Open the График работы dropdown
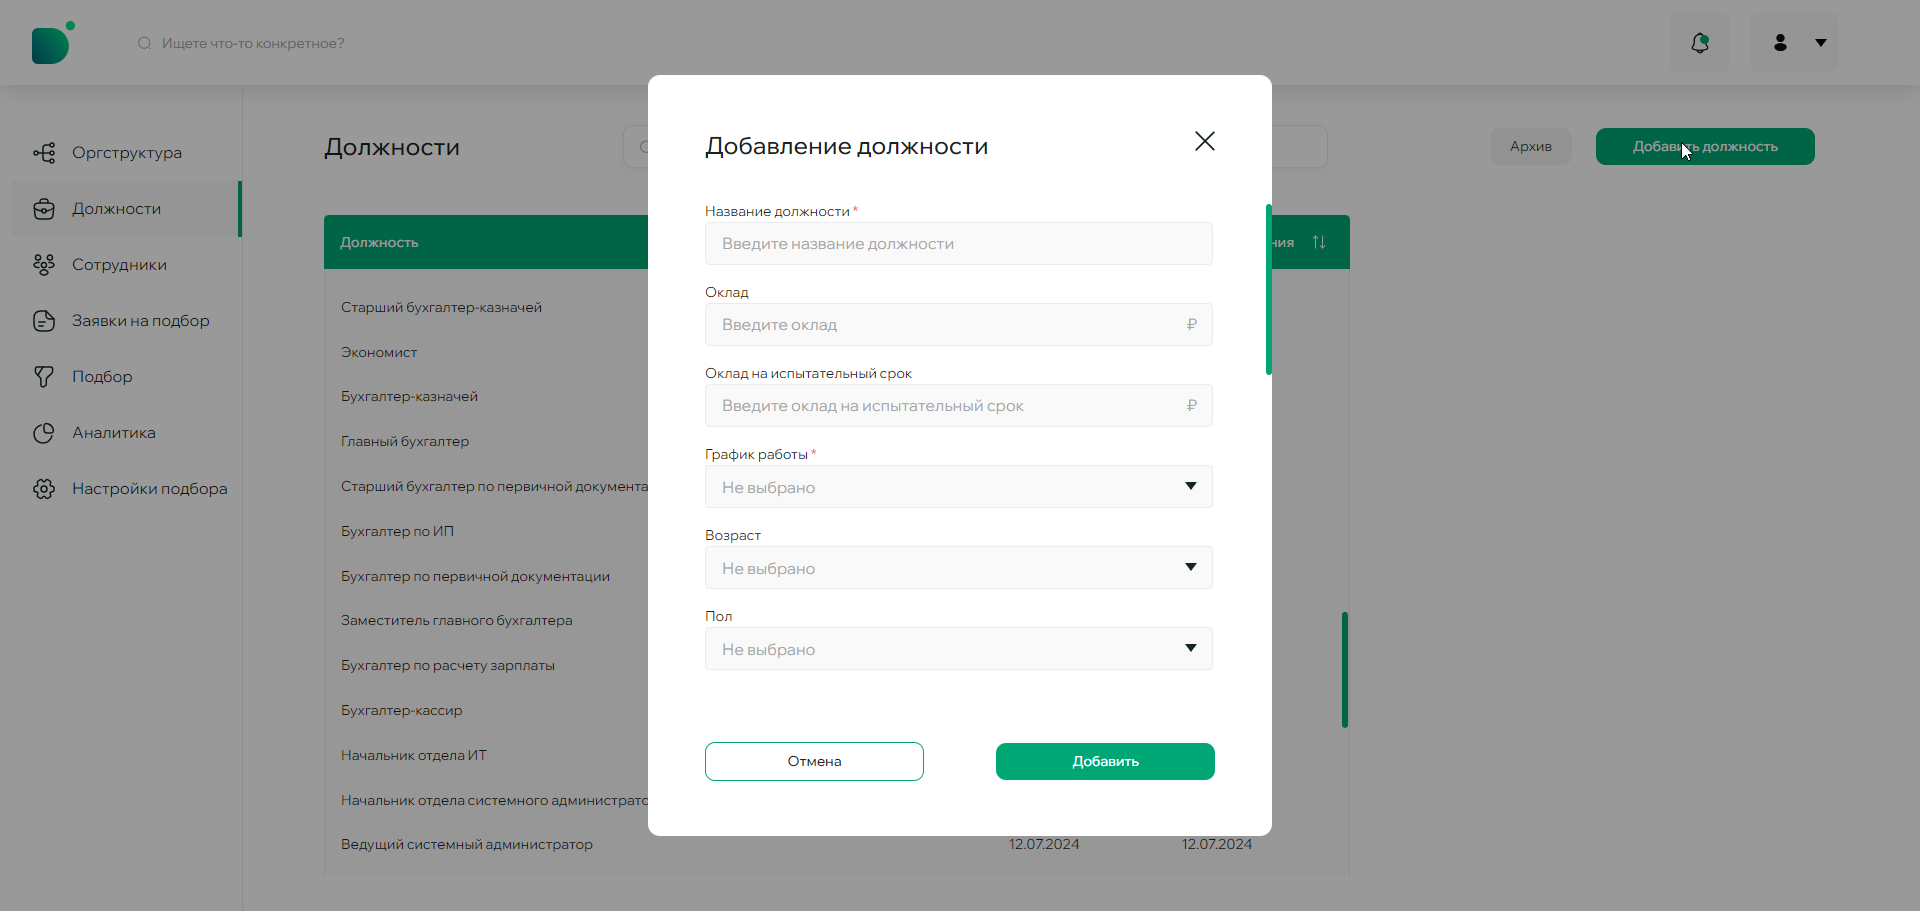The image size is (1920, 911). point(959,487)
